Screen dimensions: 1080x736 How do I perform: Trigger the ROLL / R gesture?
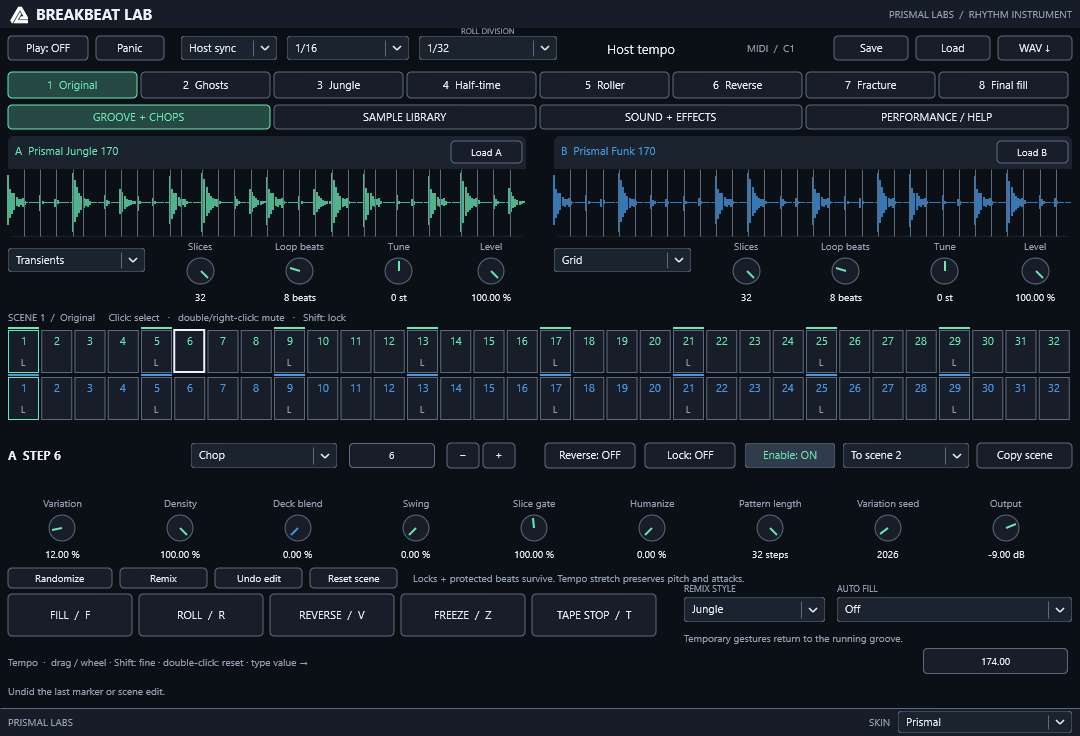(200, 615)
